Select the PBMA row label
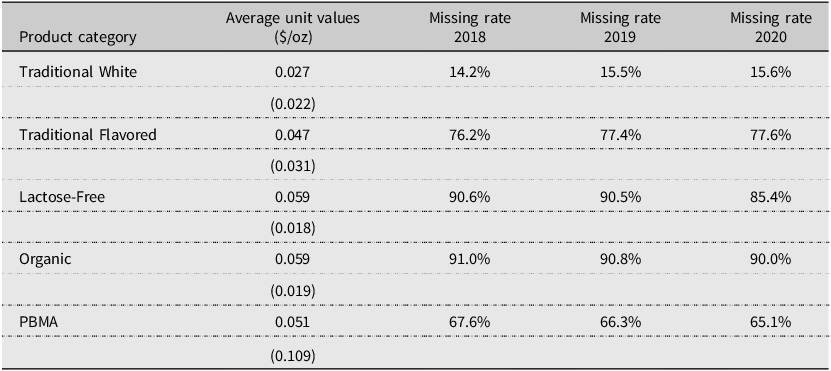Image resolution: width=831 pixels, height=371 pixels. pyautogui.click(x=41, y=322)
